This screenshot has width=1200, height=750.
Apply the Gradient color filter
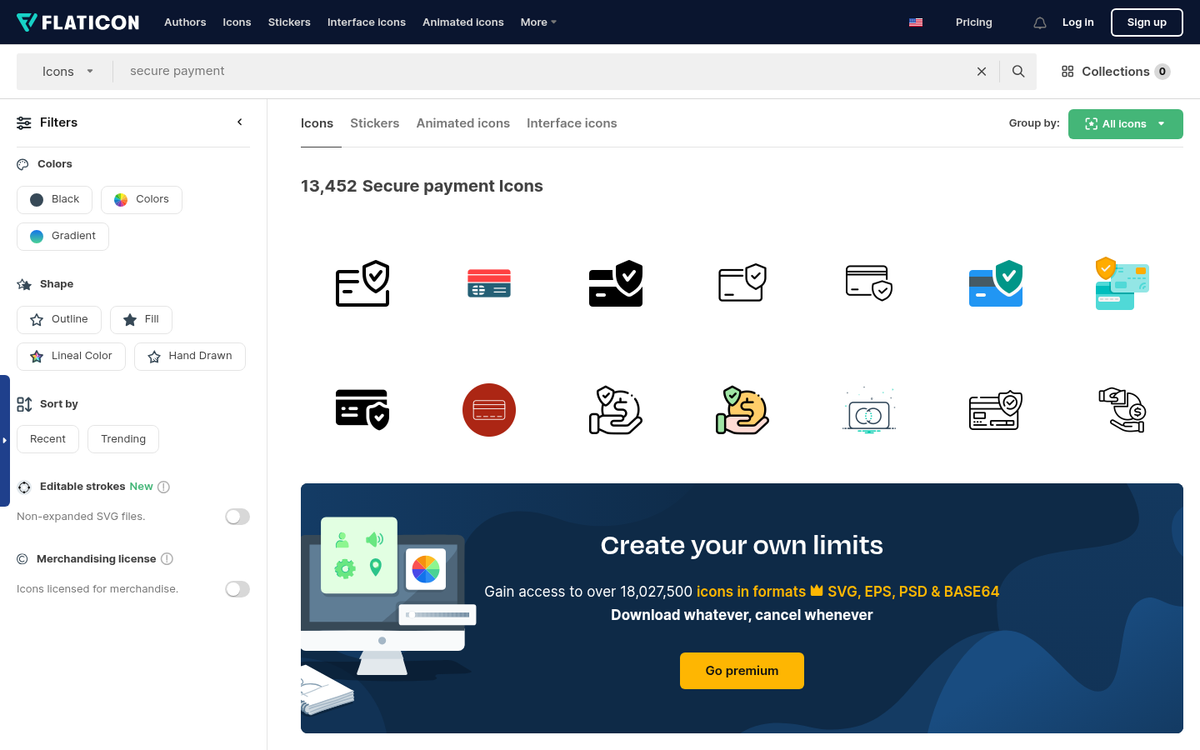point(62,236)
